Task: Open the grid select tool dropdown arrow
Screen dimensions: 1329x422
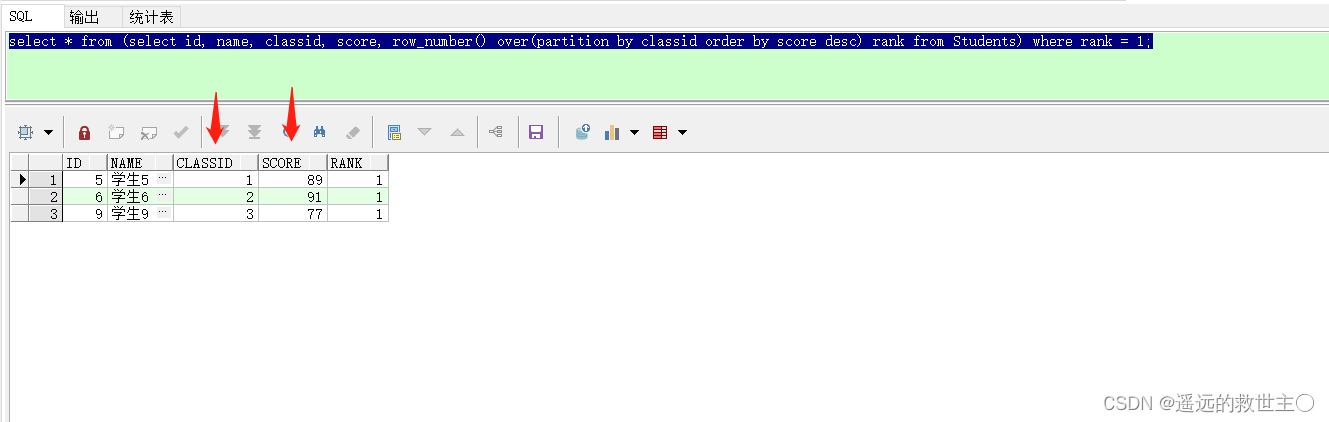Action: (48, 132)
